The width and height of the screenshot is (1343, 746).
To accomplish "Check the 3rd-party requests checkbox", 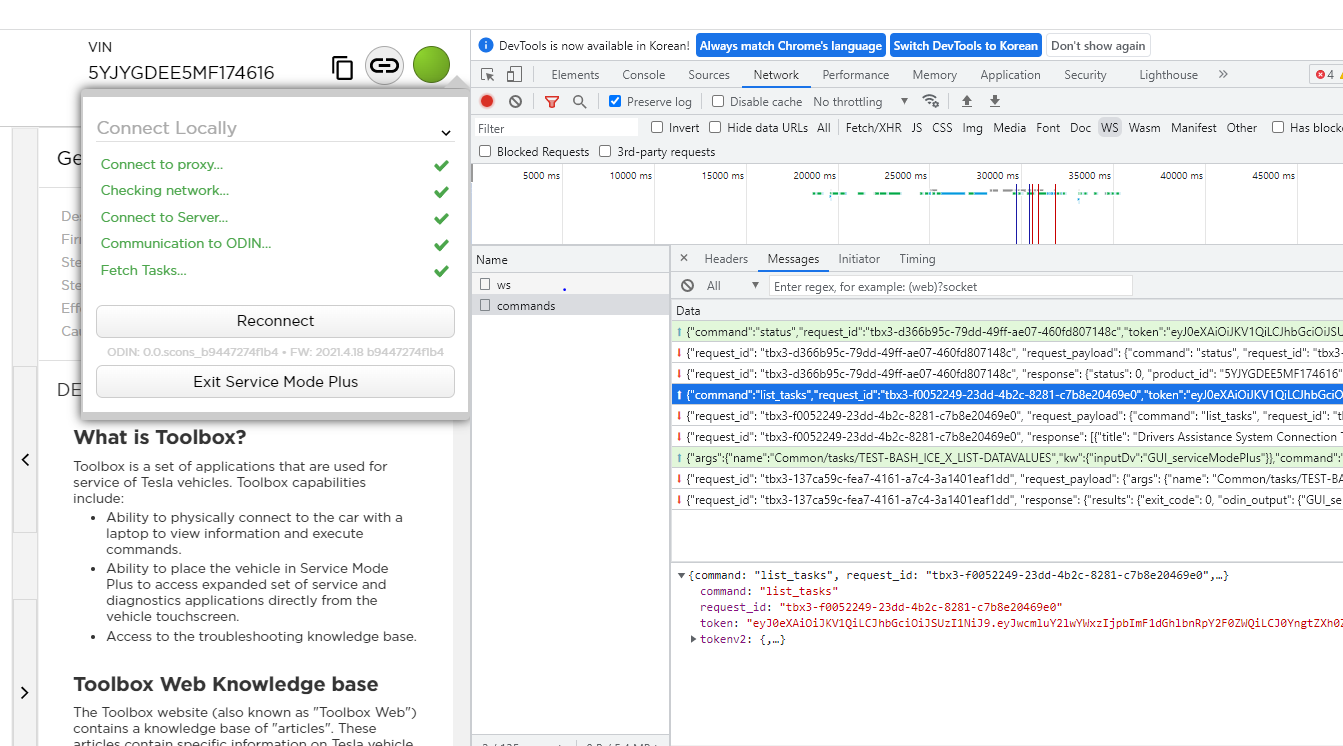I will pos(605,151).
